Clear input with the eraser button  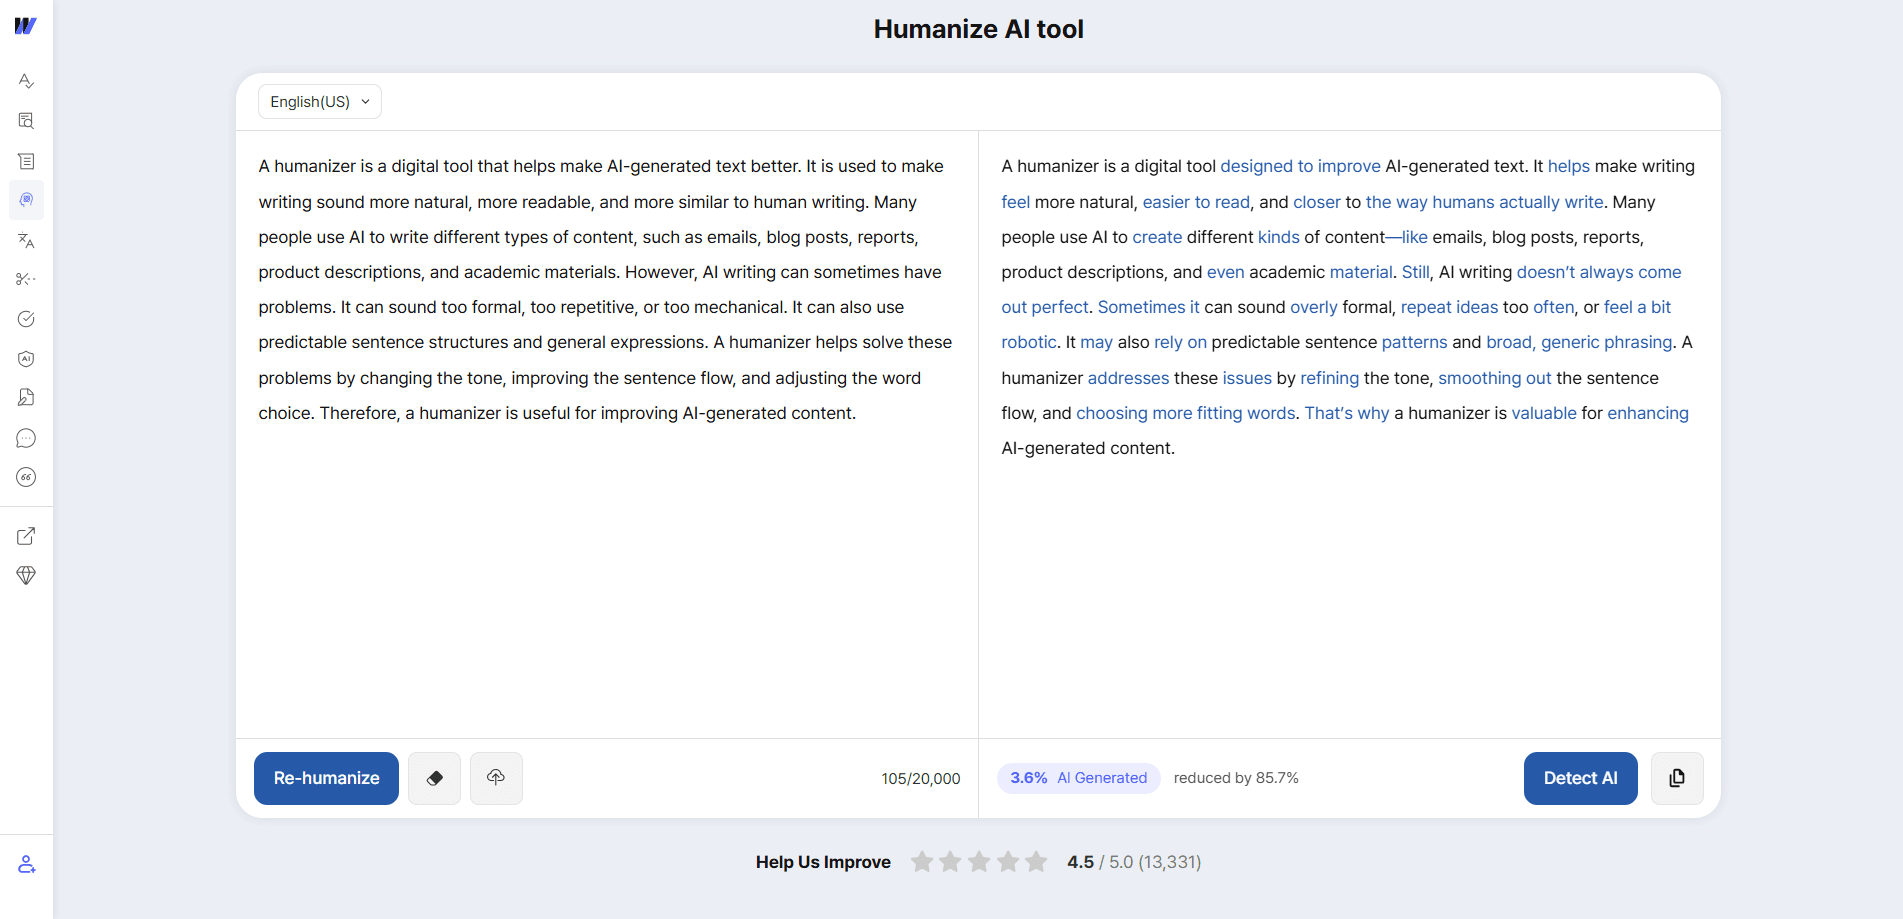(x=435, y=778)
